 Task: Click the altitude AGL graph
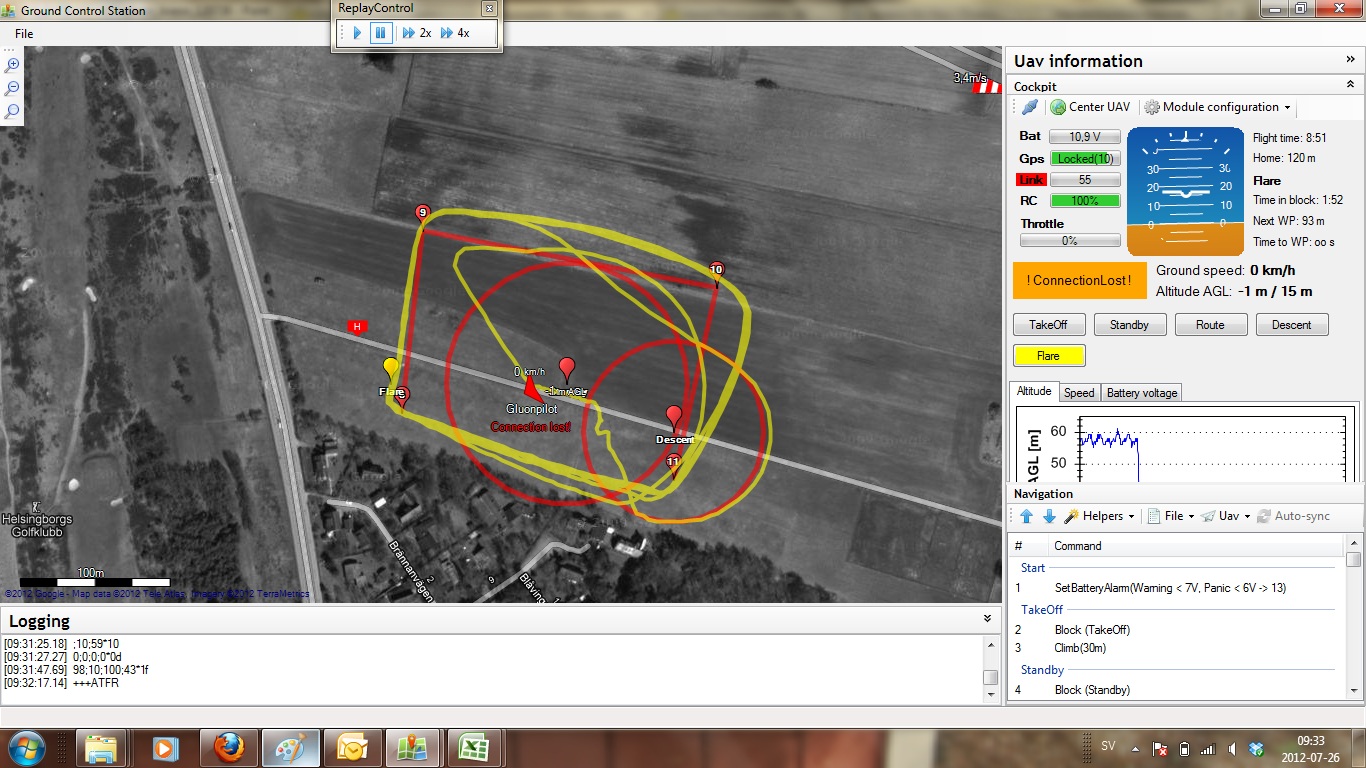[x=1186, y=444]
